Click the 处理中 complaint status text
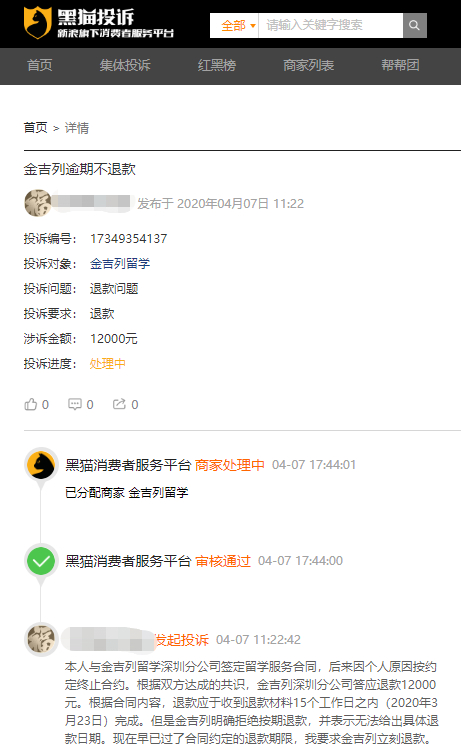The width and height of the screenshot is (461, 753). pos(108,364)
